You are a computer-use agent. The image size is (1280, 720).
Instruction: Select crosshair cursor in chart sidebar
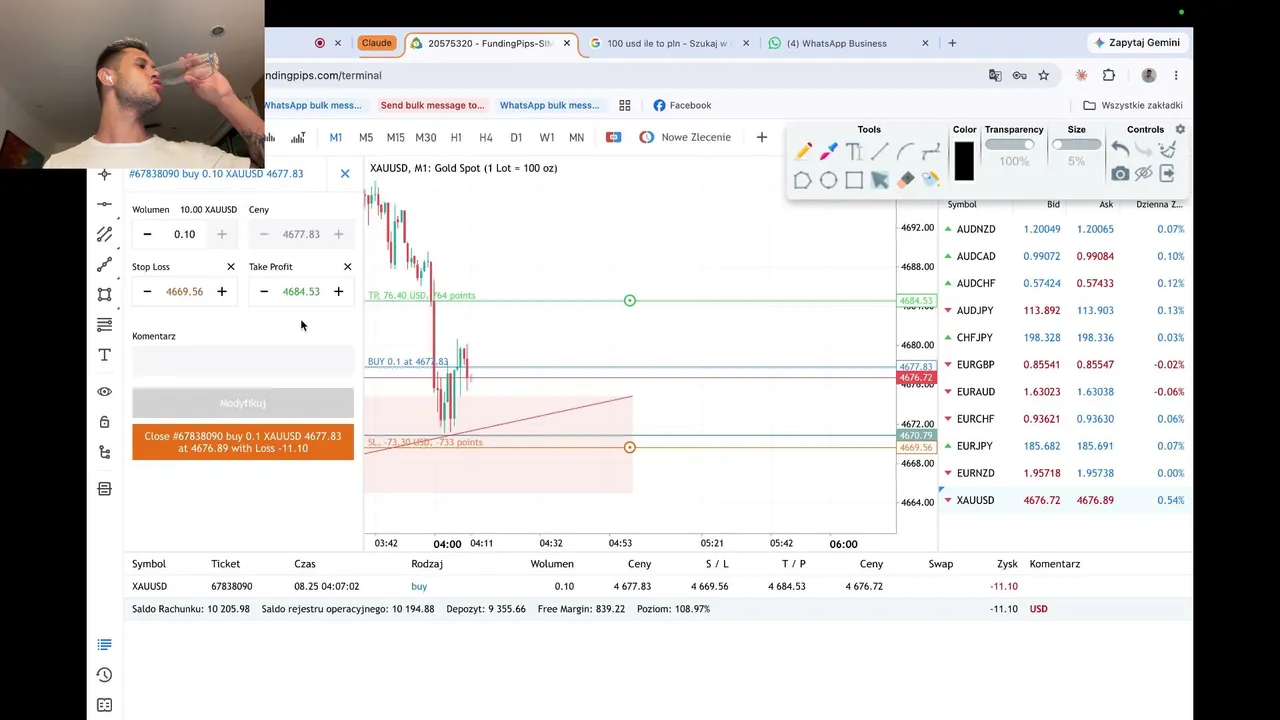coord(104,174)
